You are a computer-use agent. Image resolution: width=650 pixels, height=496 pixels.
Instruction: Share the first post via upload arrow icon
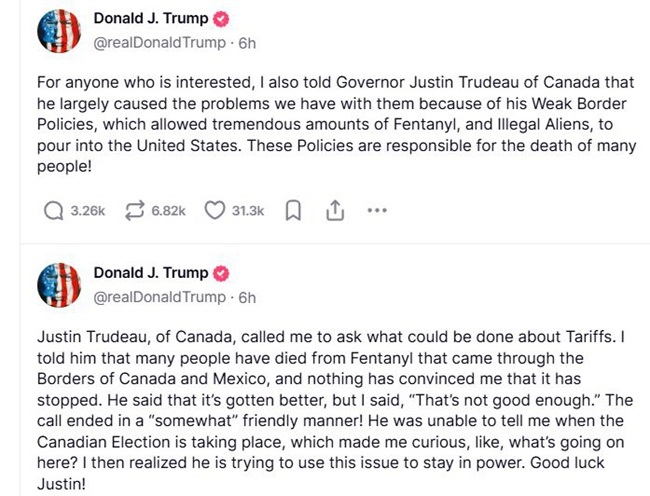click(335, 211)
